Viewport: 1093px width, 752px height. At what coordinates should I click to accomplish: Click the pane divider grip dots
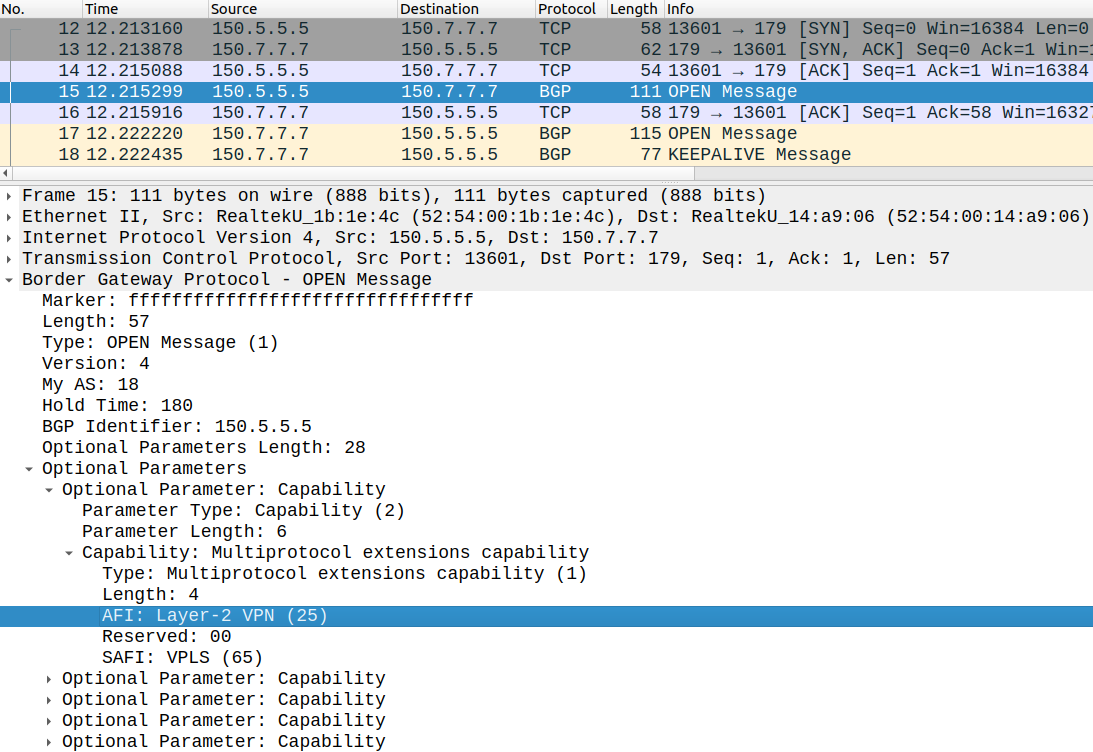coord(670,182)
